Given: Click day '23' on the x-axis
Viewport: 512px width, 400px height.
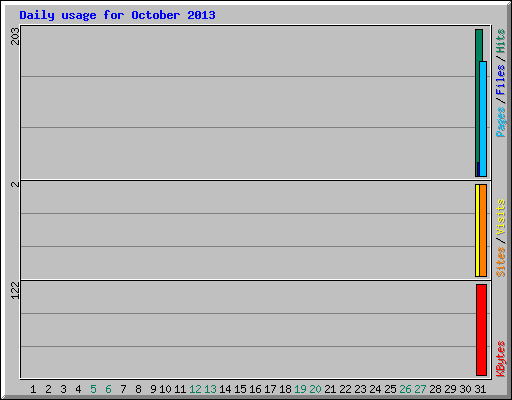Looking at the screenshot, I should tap(360, 389).
